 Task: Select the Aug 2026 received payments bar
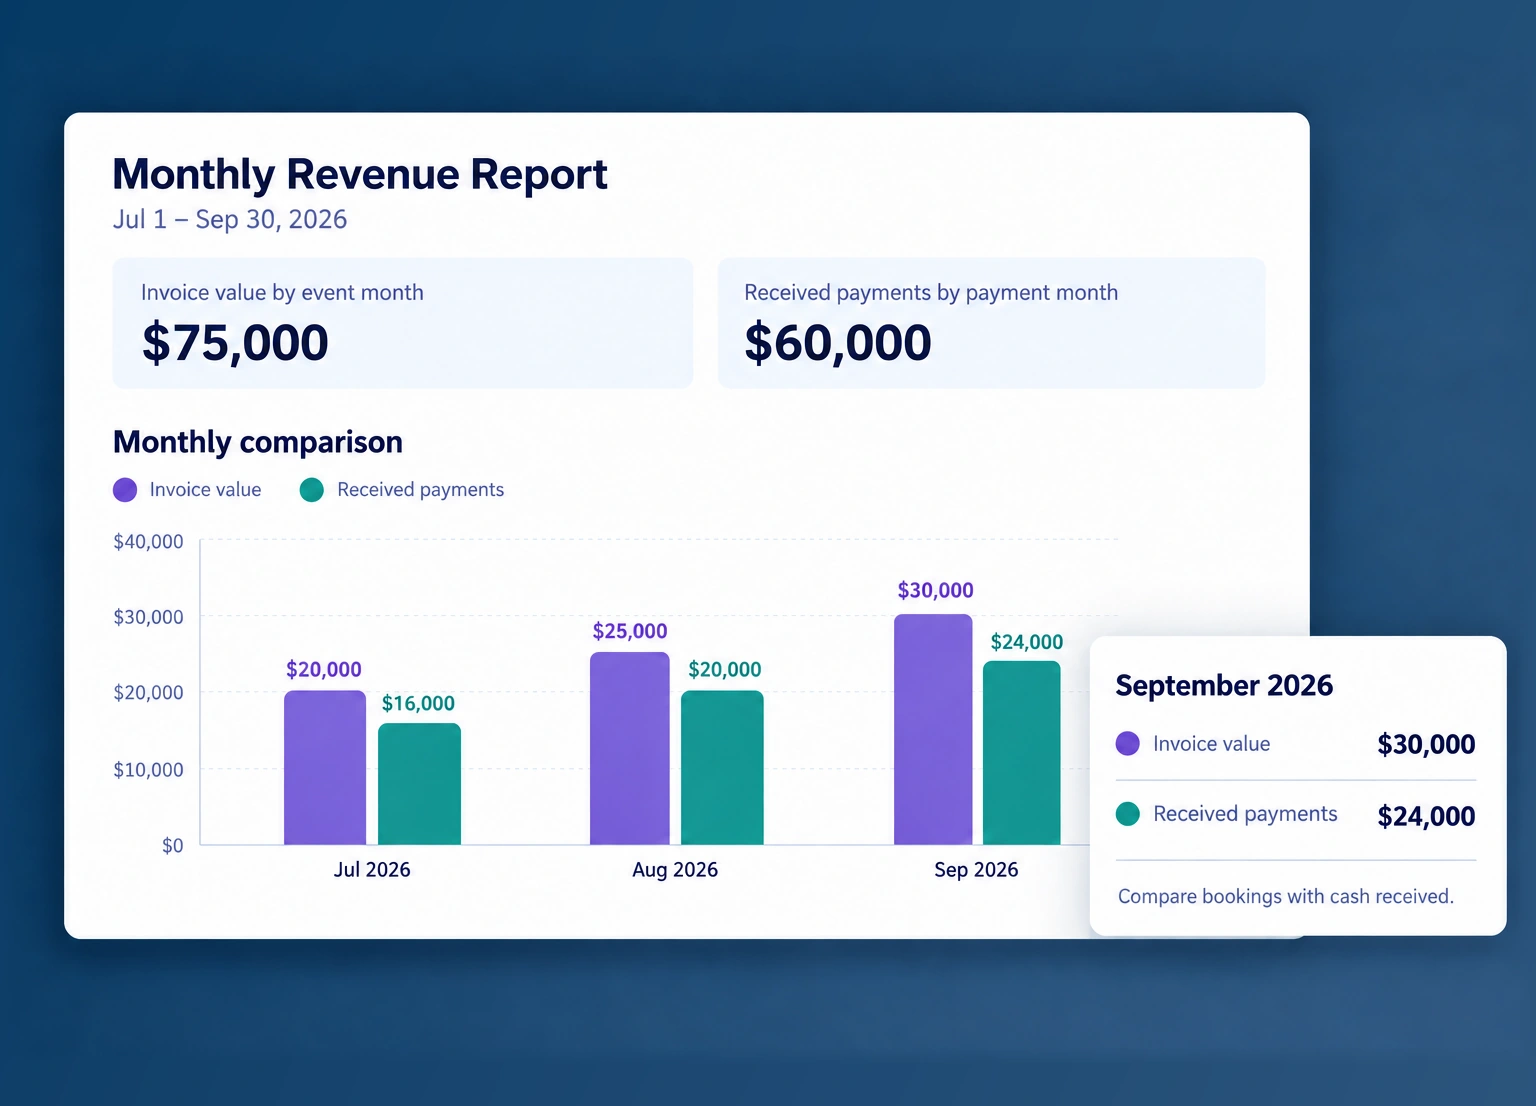coord(722,767)
